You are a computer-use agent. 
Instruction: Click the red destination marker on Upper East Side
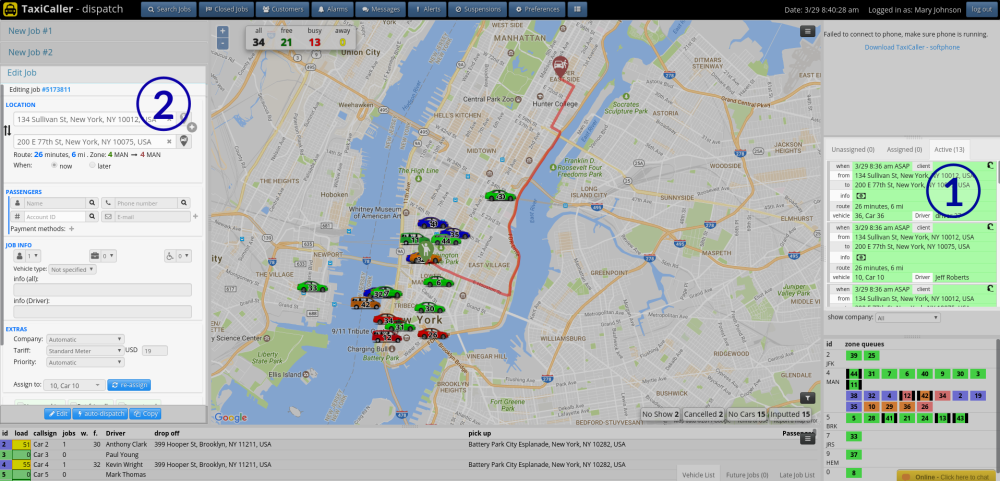(x=561, y=66)
